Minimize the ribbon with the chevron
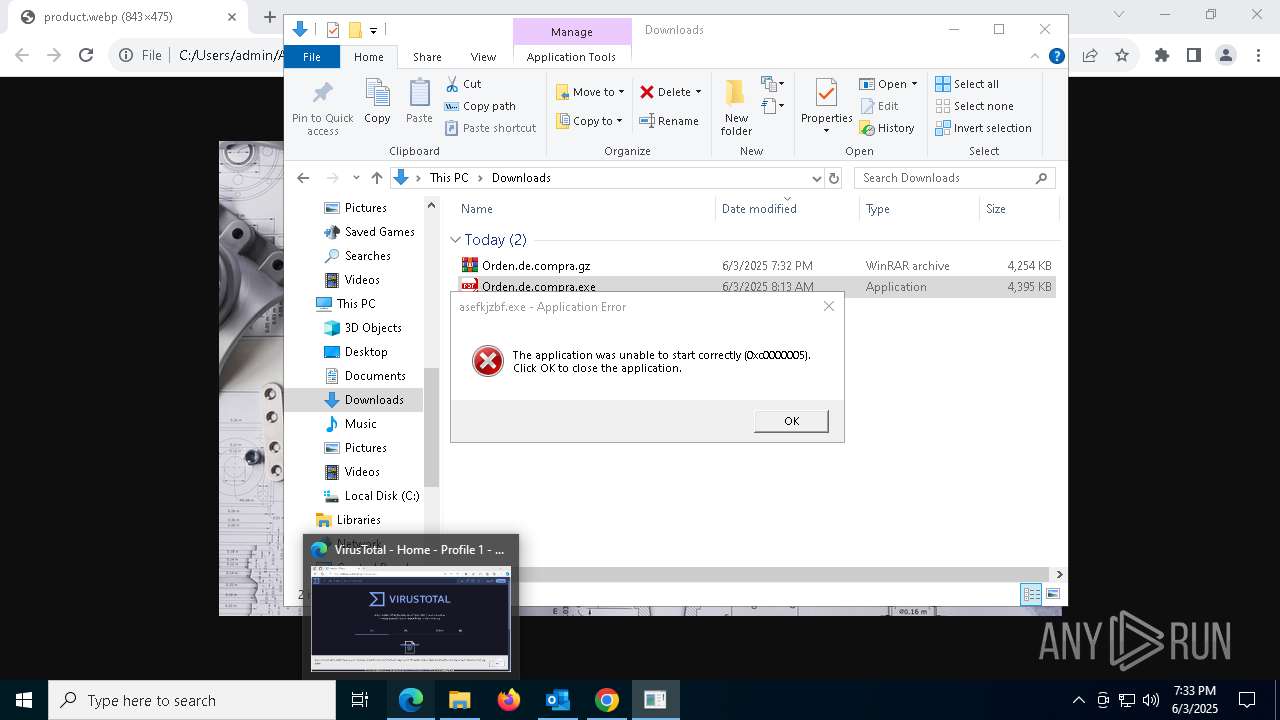 (x=1034, y=57)
